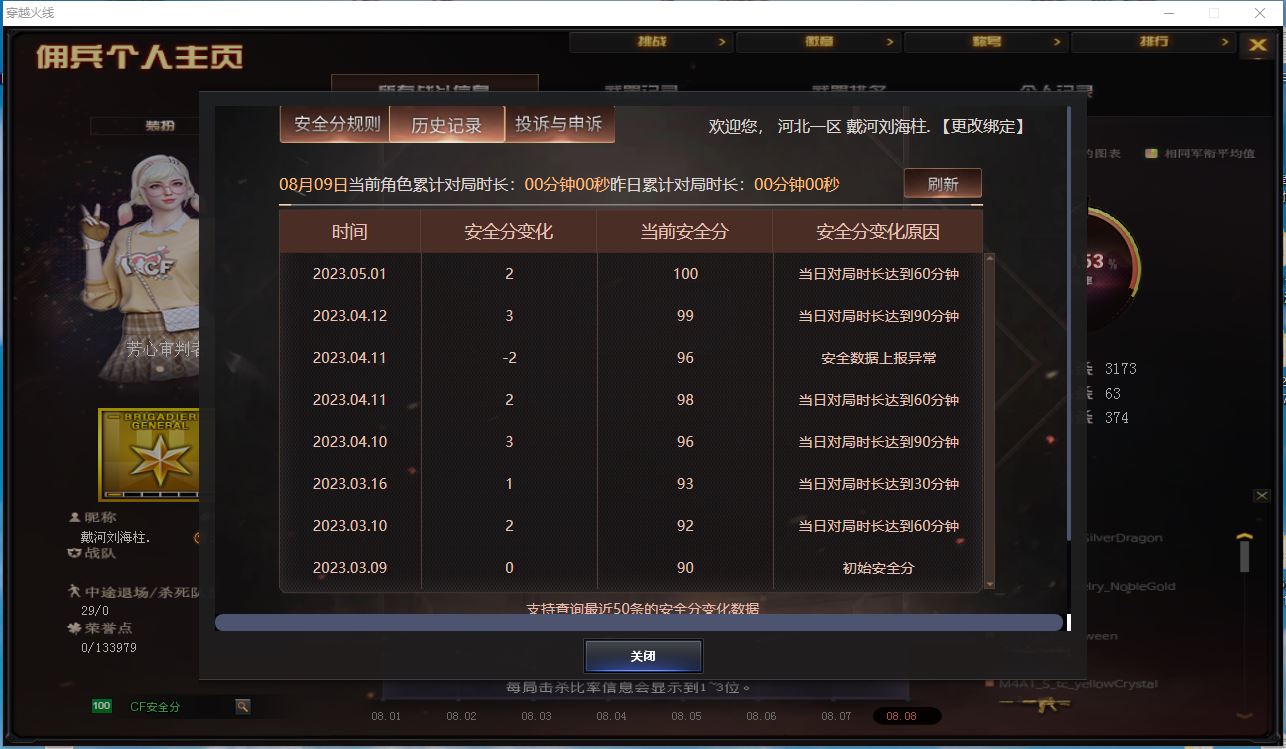1286x749 pixels.
Task: Click the 刷新 refresh button
Action: pos(942,184)
